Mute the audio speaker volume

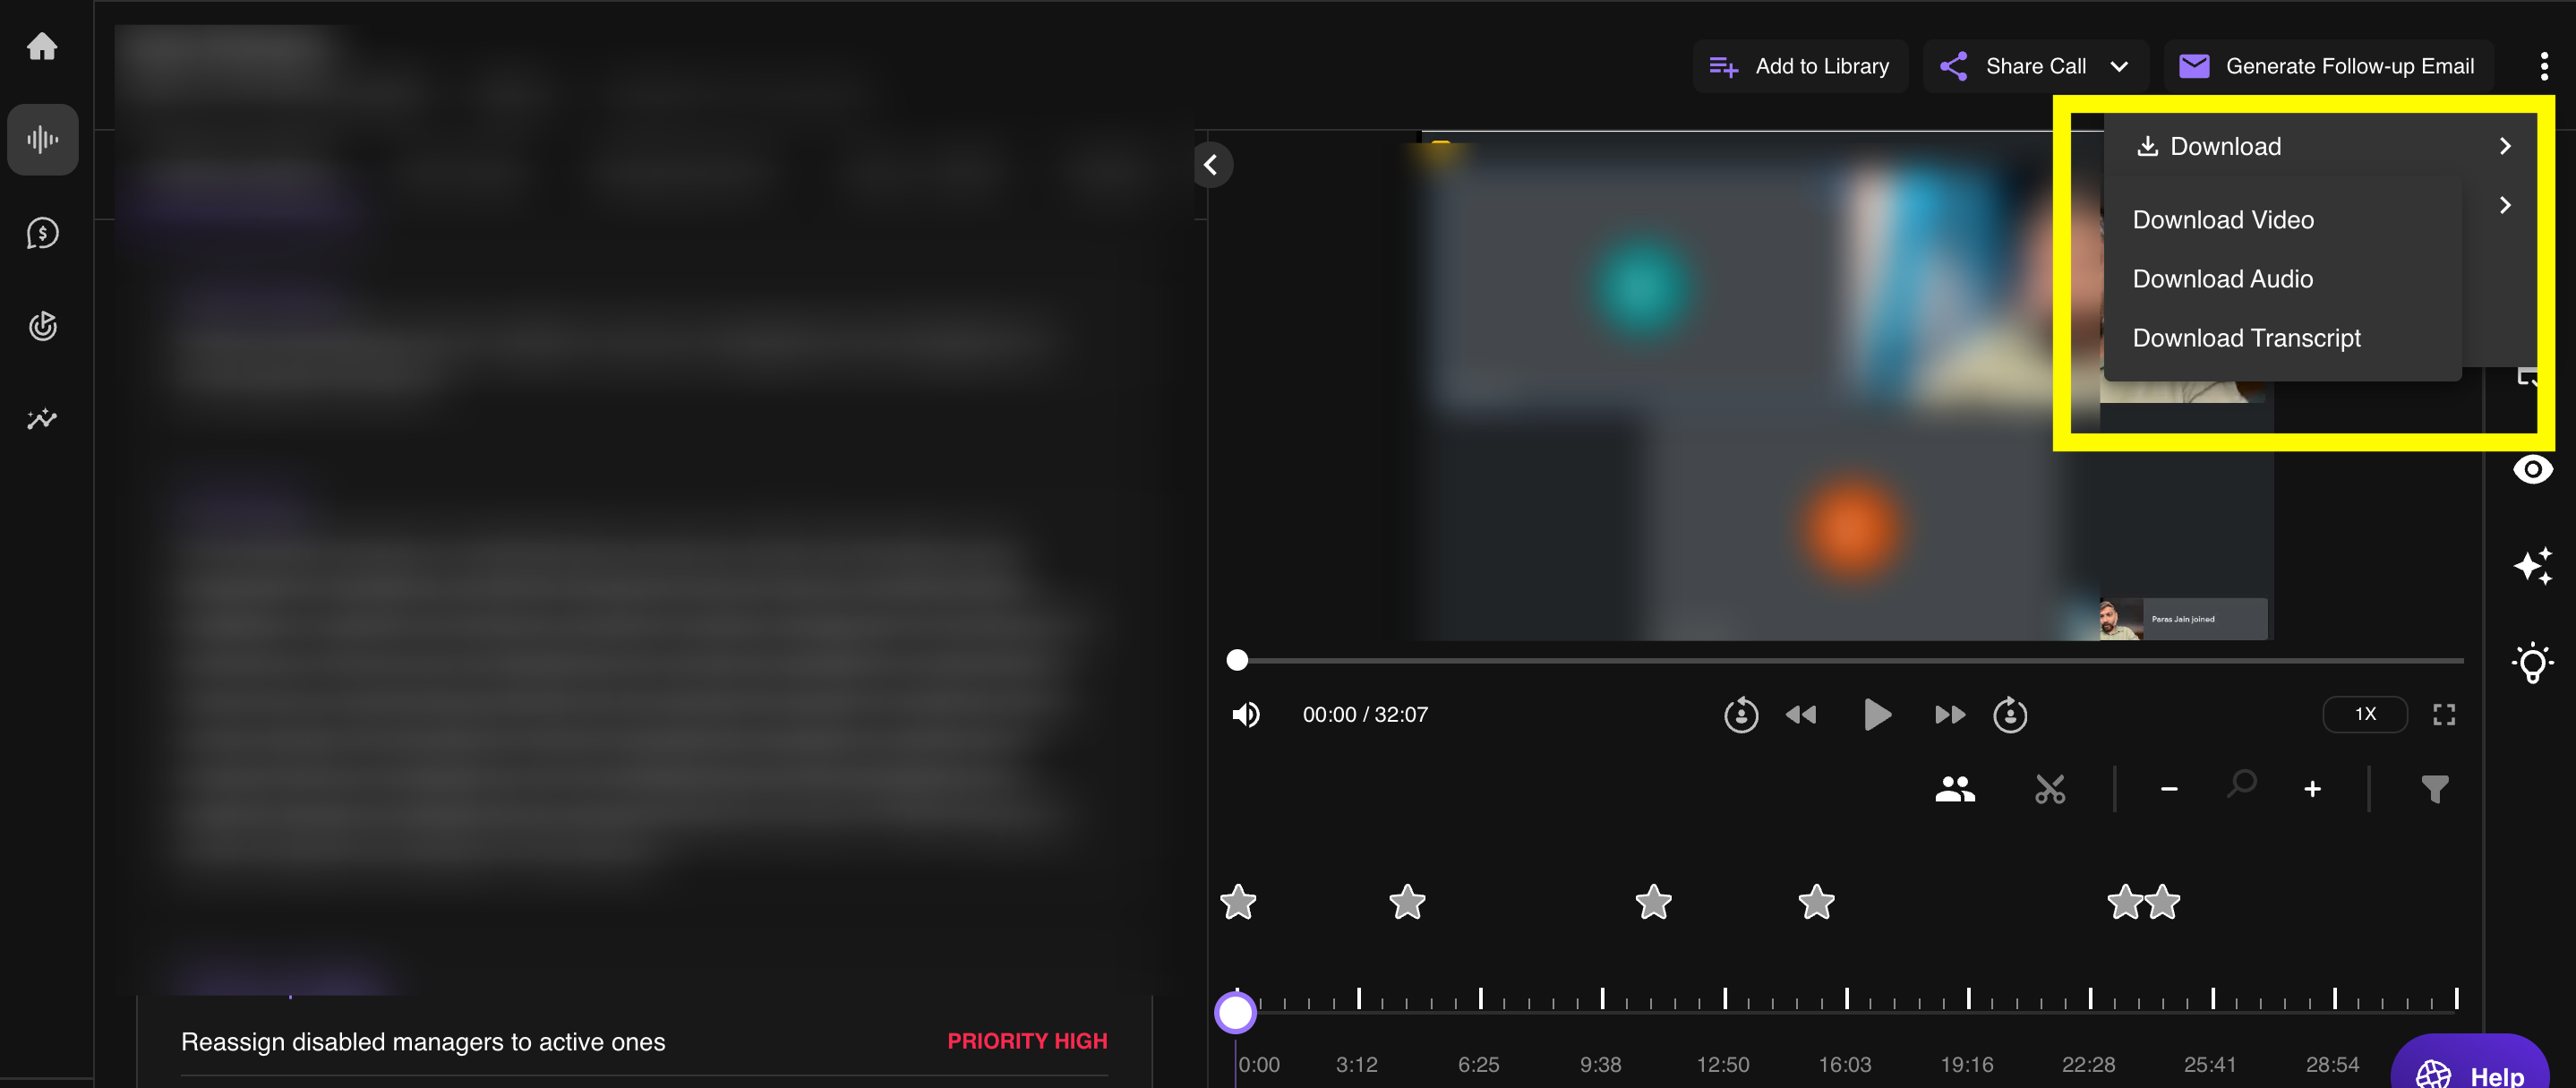(x=1246, y=715)
